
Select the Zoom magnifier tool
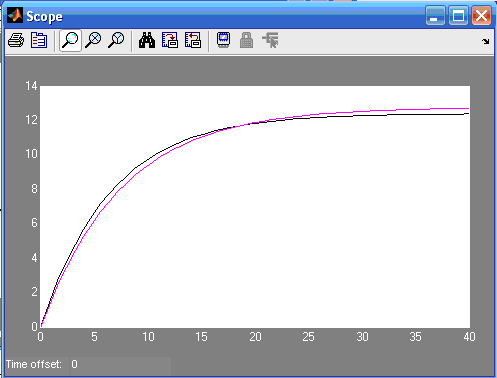point(70,40)
